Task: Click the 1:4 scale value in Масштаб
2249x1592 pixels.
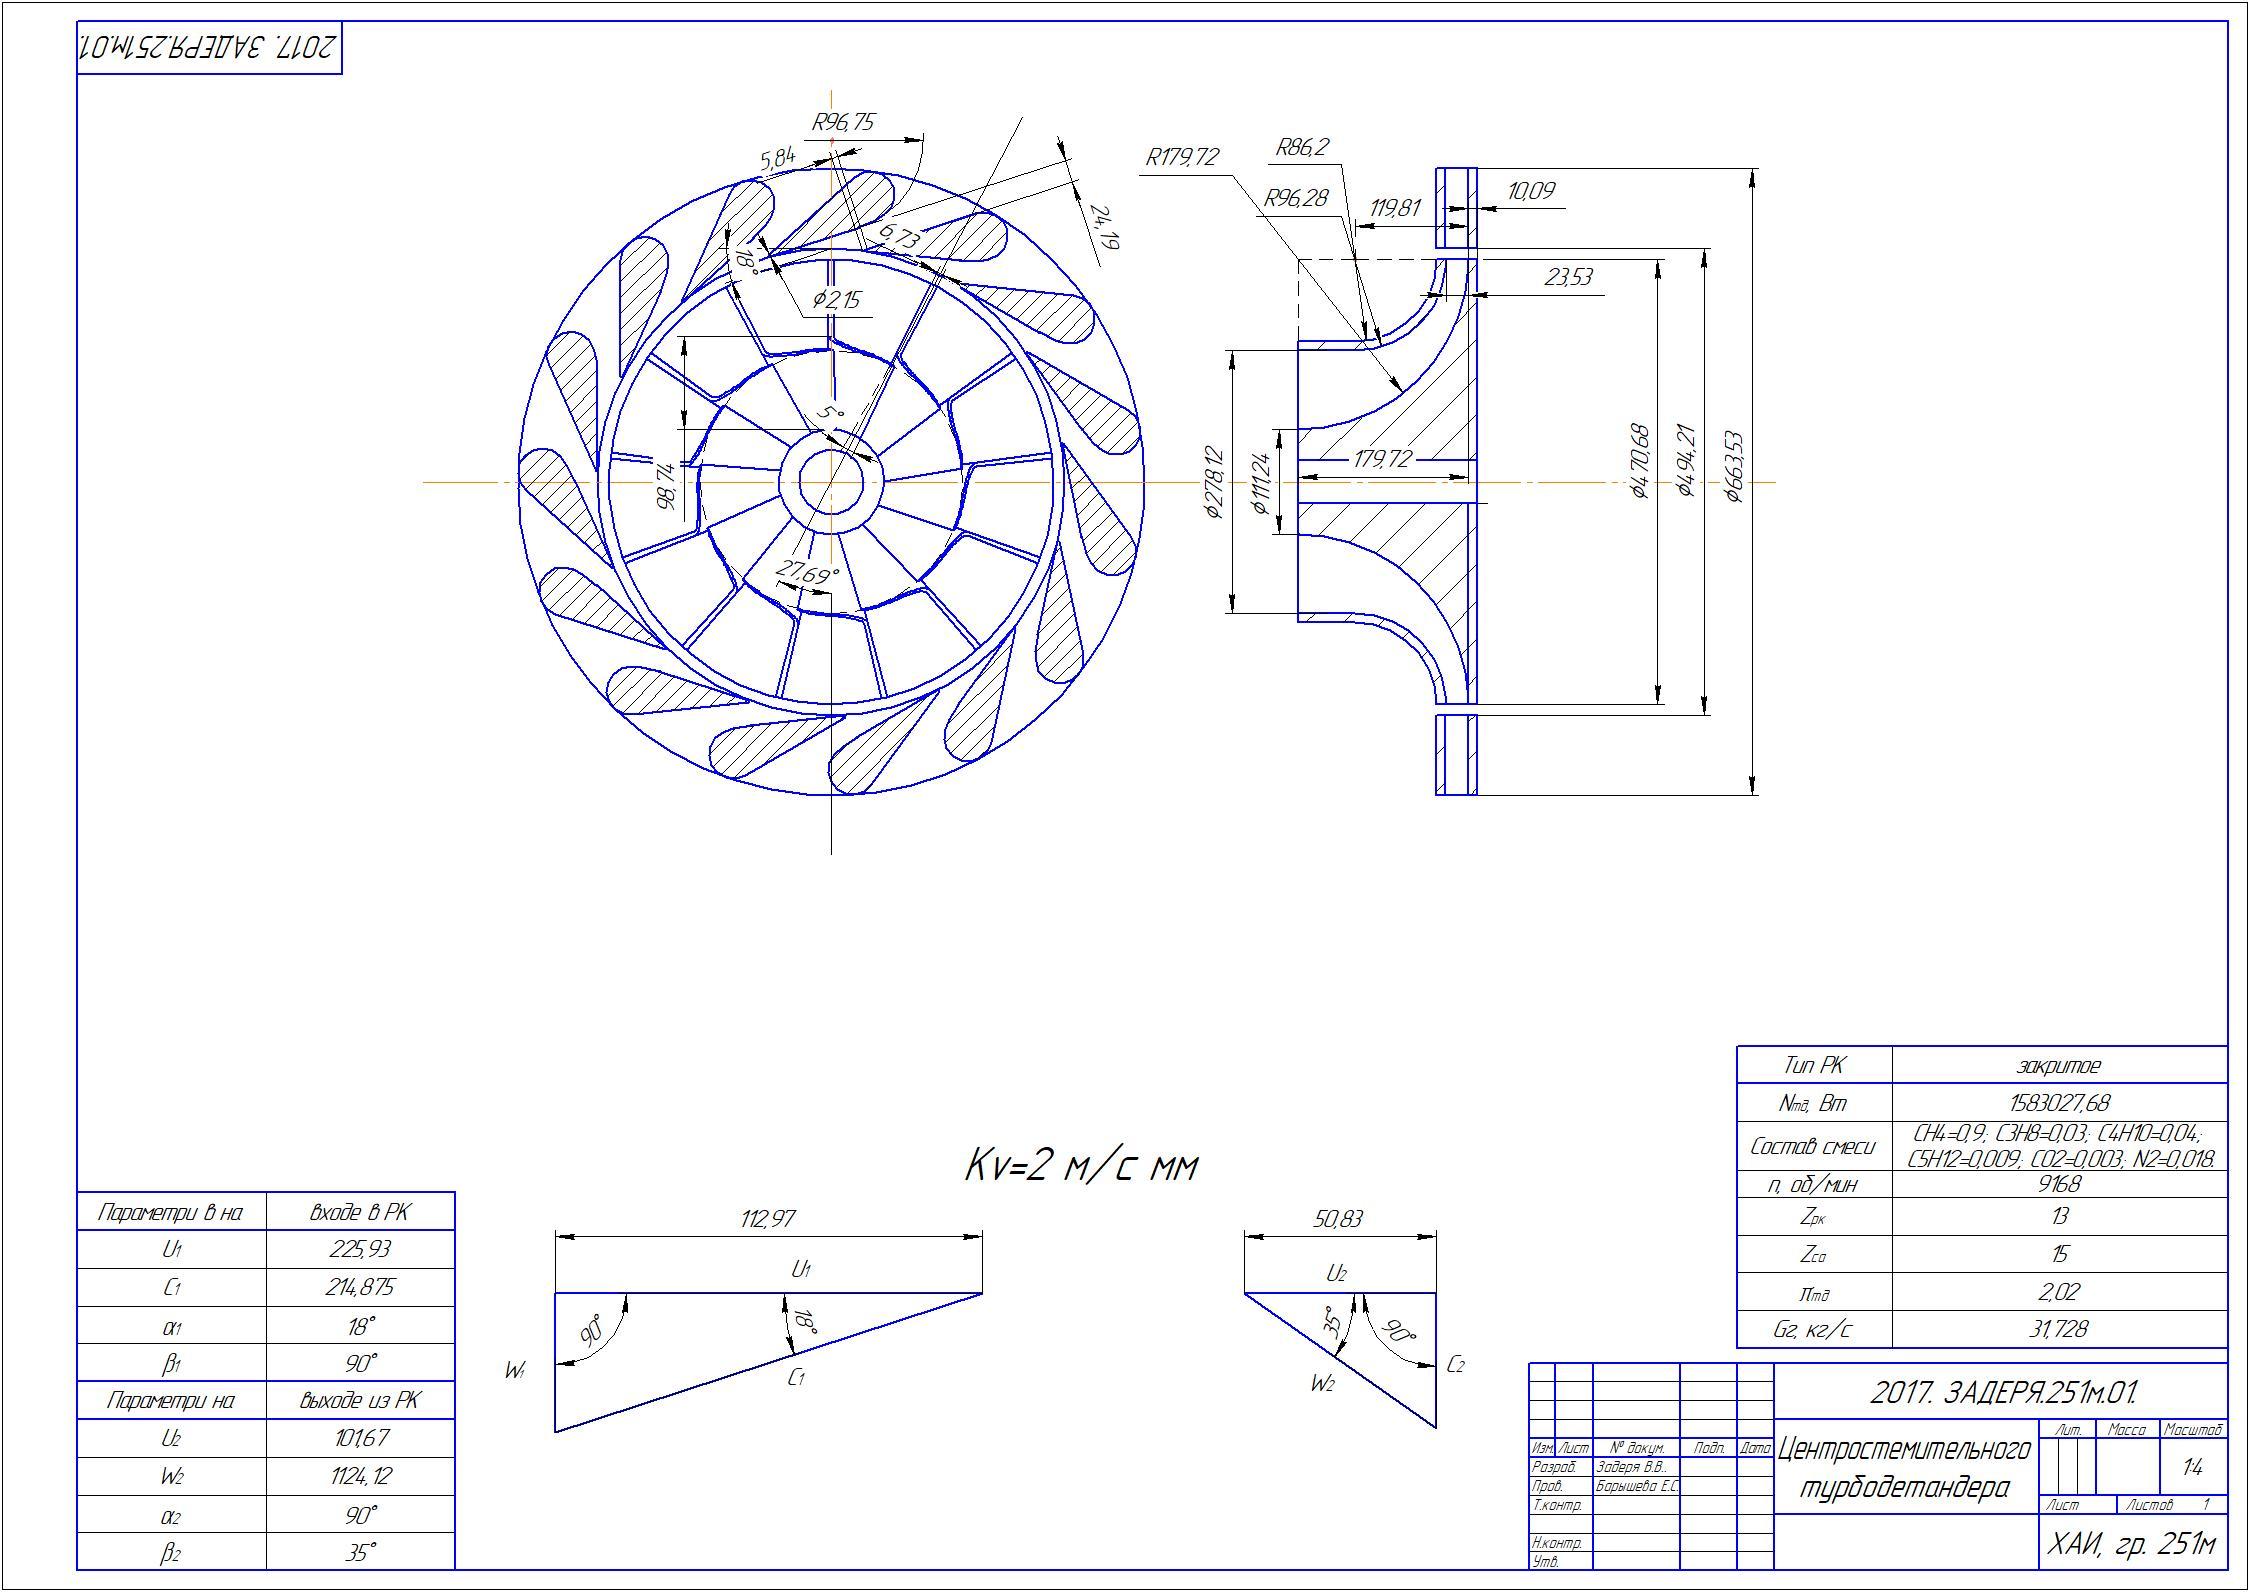Action: [2193, 1467]
